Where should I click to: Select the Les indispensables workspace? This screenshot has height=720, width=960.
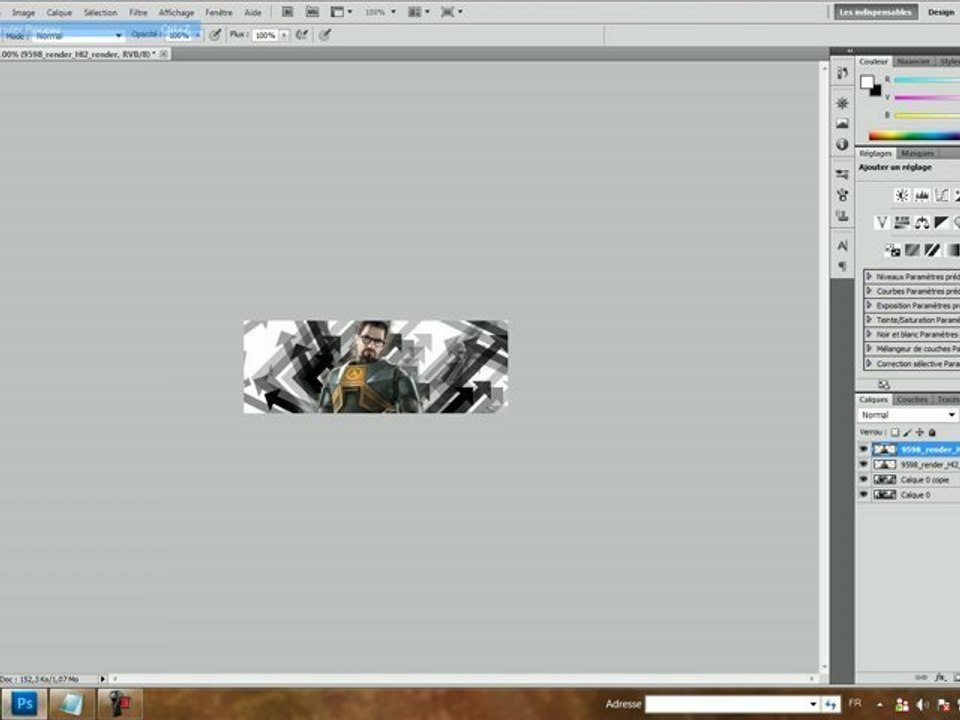(x=876, y=12)
